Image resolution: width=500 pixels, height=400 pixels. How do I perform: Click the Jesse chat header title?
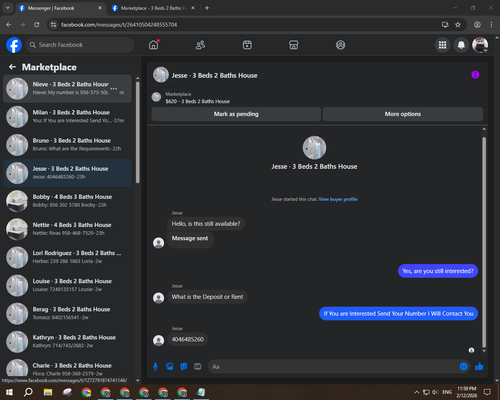click(214, 76)
